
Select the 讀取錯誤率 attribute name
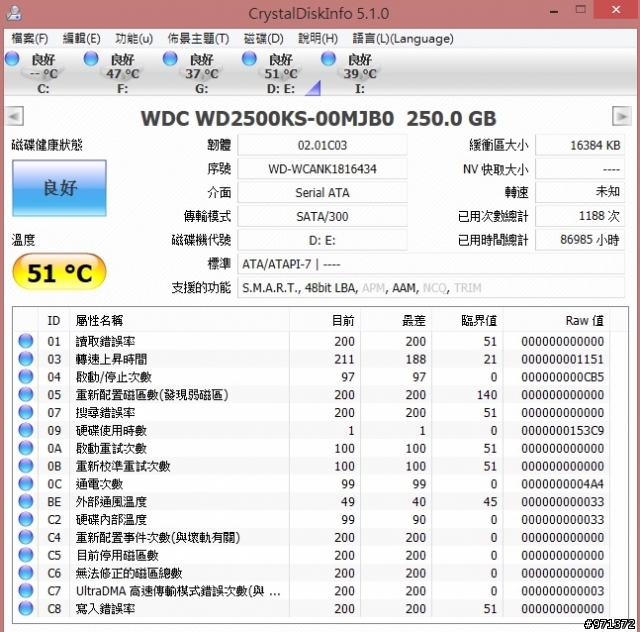tap(105, 341)
